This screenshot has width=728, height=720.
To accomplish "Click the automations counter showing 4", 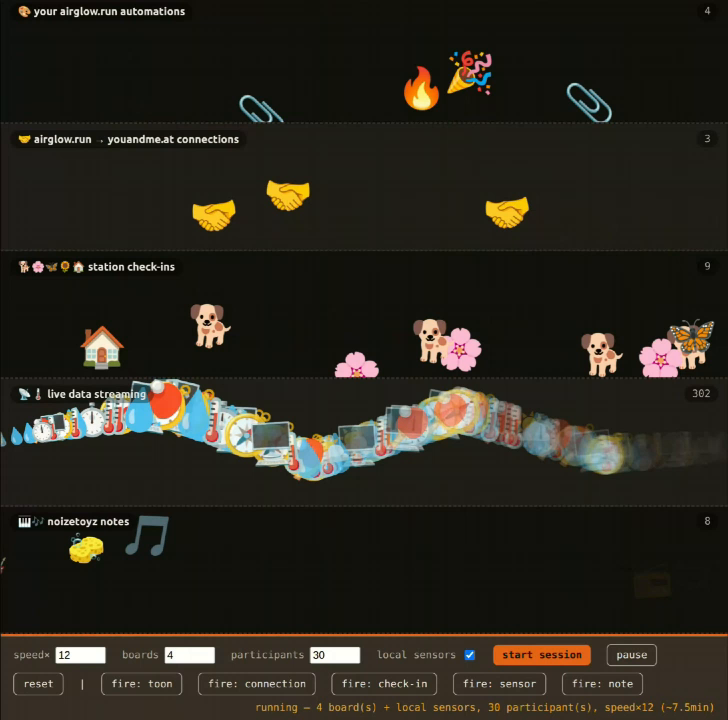I will point(707,11).
